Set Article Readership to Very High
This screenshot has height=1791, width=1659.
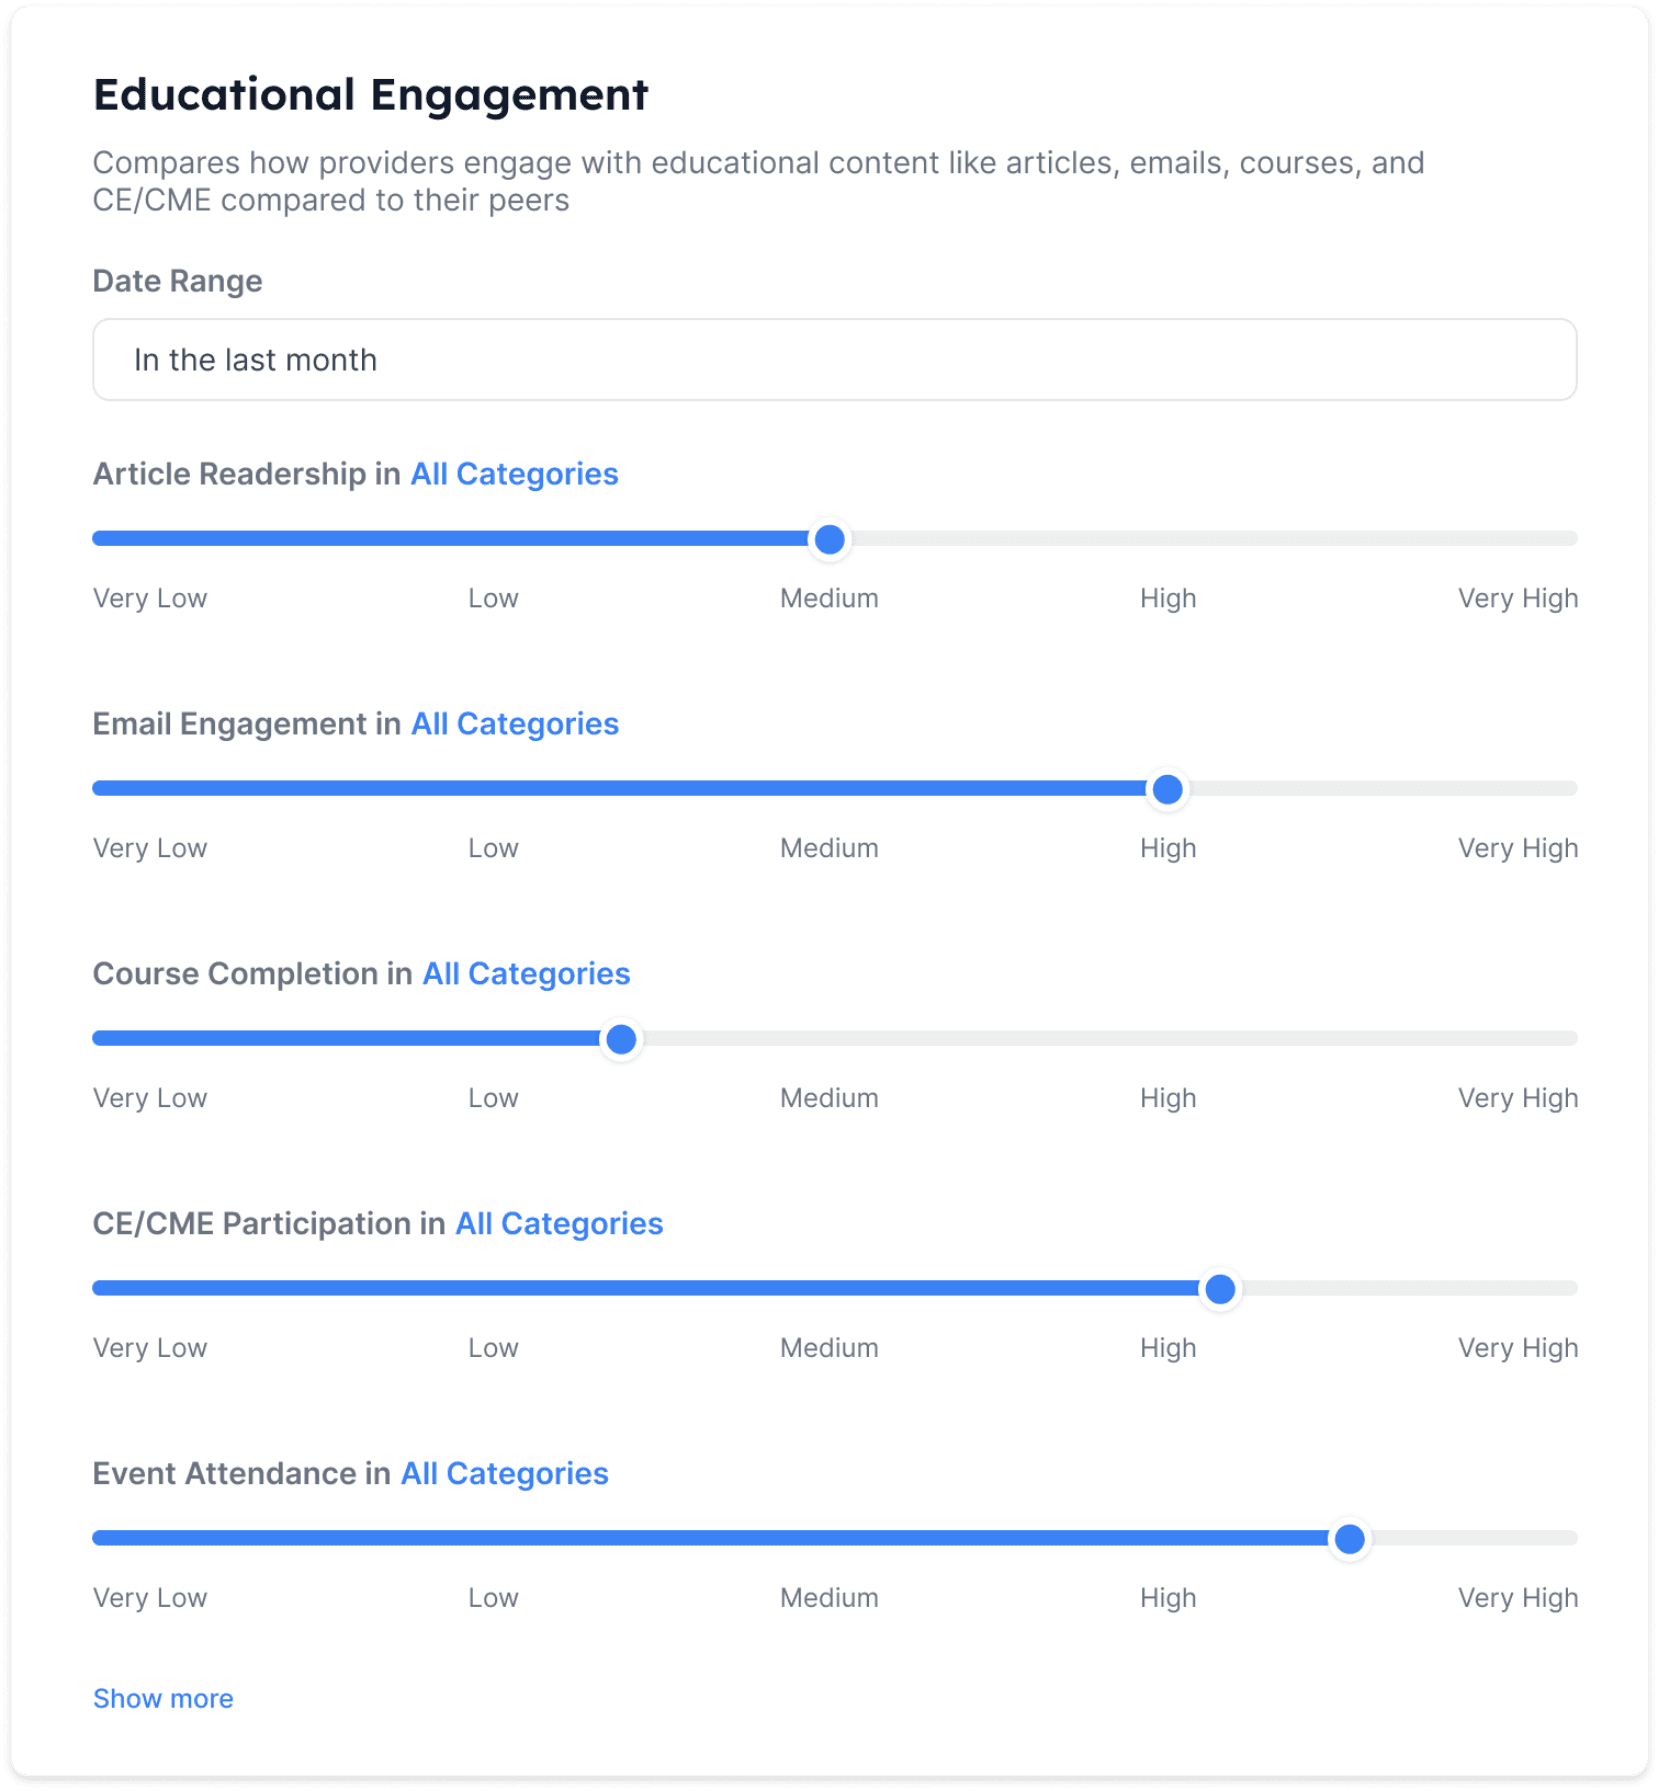tap(1570, 539)
